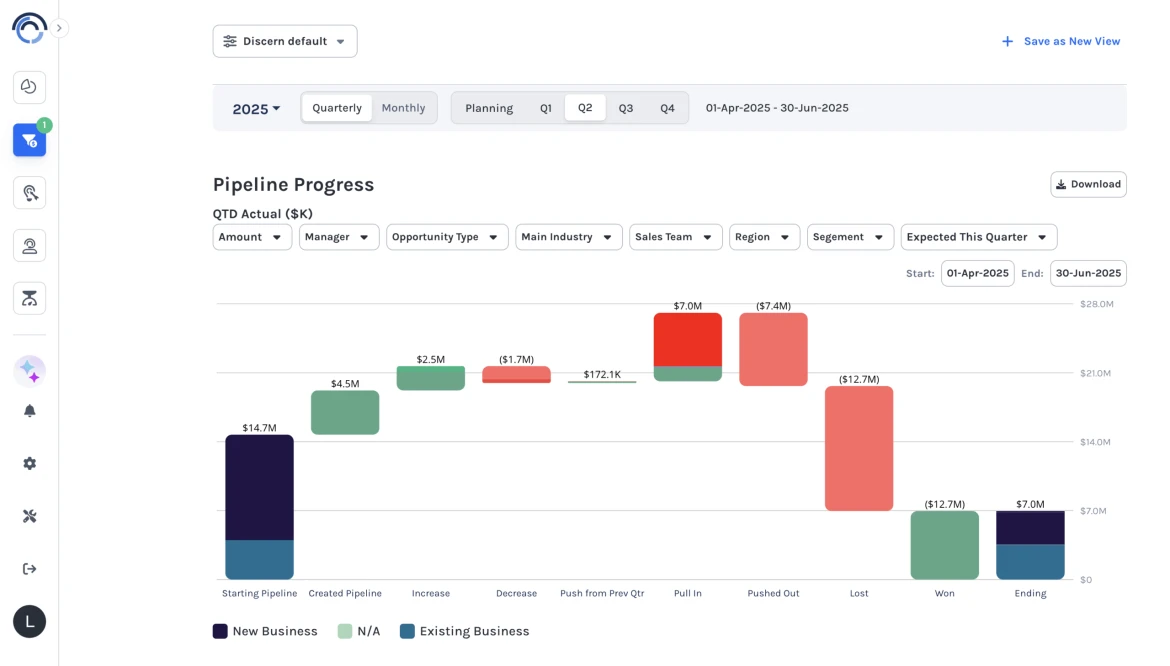Image resolution: width=1170 pixels, height=666 pixels.
Task: Open the Discern default view dropdown
Action: click(285, 41)
